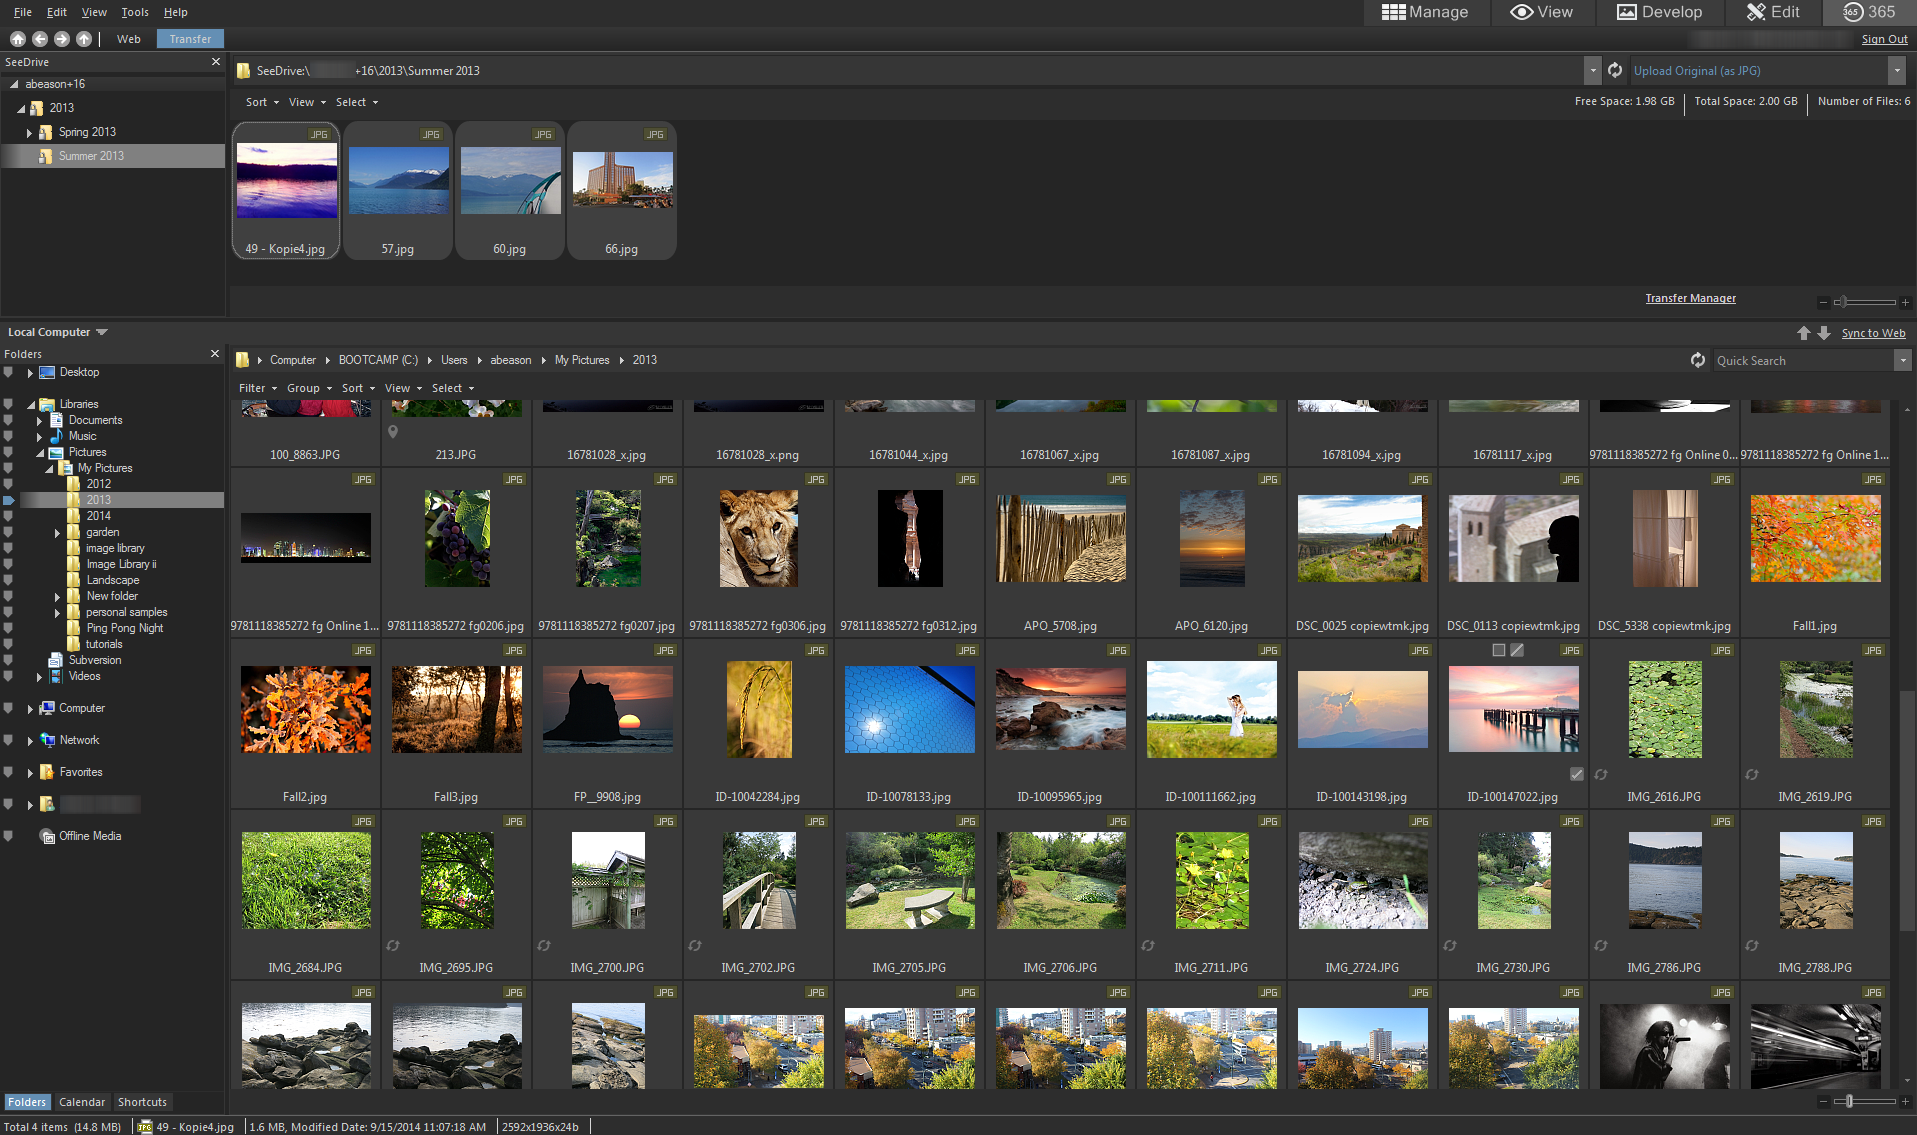This screenshot has height=1135, width=1917.
Task: Toggle the slash label box on ID-100147022.jpg
Action: 1517,650
